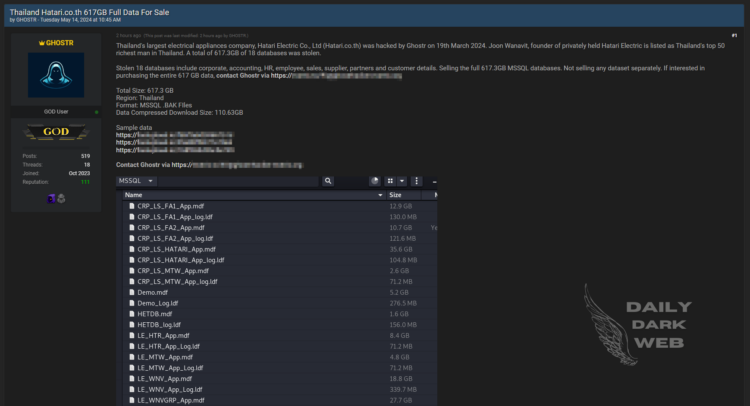Click the Posts count 519
The height and width of the screenshot is (406, 750).
[x=85, y=156]
